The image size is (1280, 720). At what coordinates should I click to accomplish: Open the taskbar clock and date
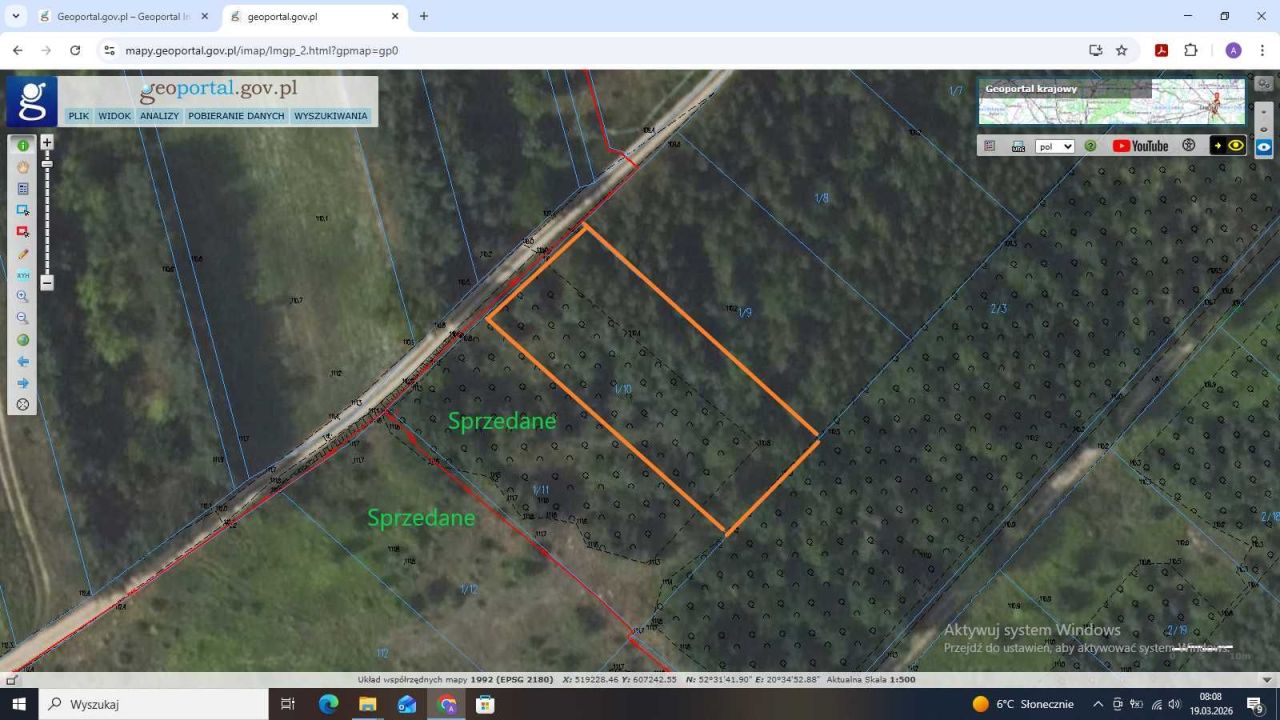pyautogui.click(x=1211, y=704)
